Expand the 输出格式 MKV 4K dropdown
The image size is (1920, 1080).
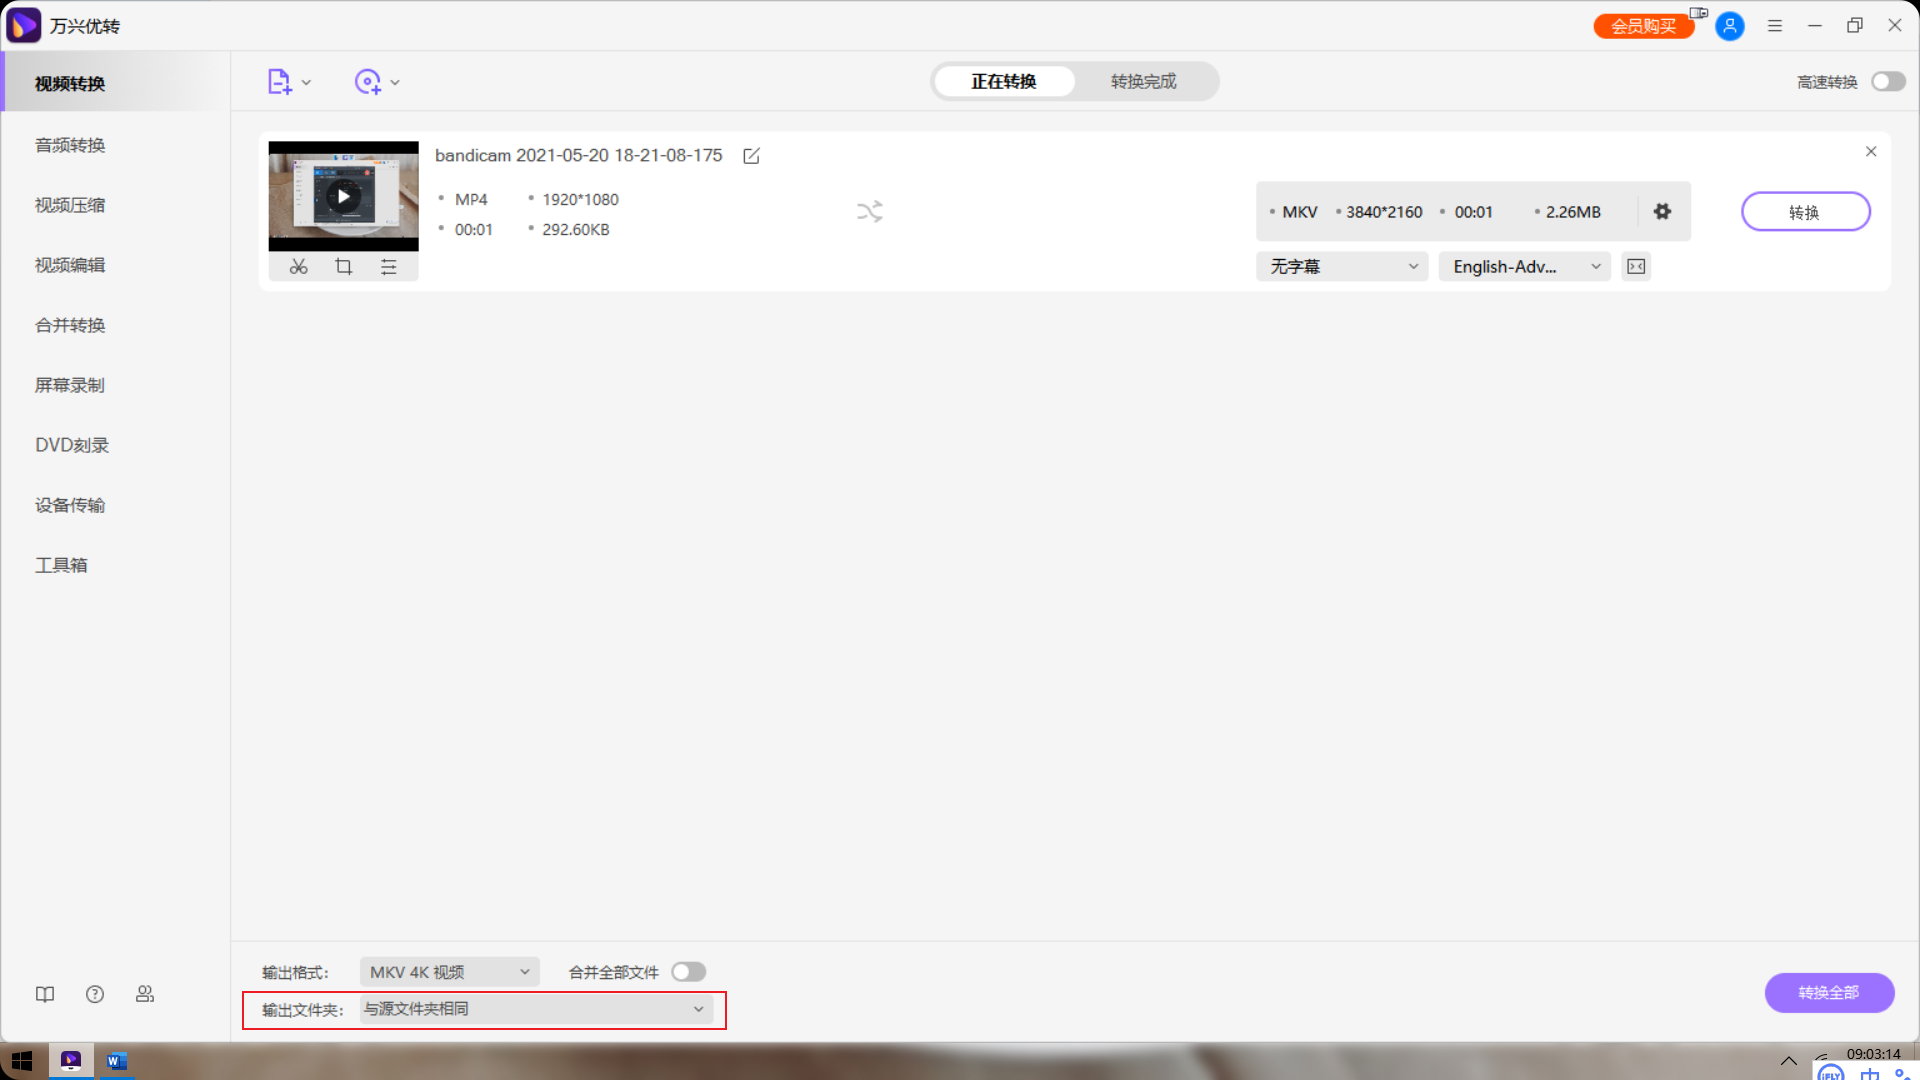pyautogui.click(x=449, y=972)
